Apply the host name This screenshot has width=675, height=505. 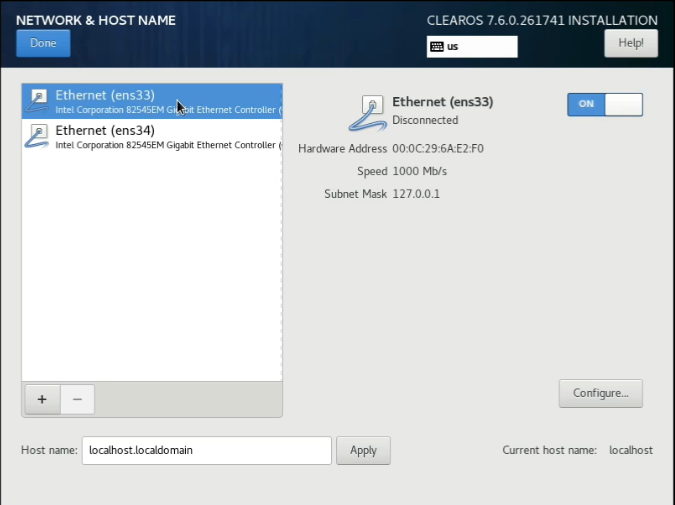[x=363, y=450]
